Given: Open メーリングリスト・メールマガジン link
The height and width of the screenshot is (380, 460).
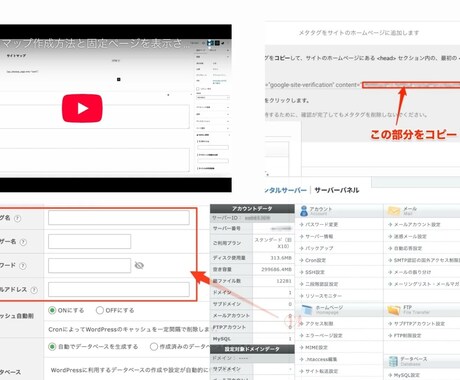Looking at the screenshot, I should pos(427,284).
